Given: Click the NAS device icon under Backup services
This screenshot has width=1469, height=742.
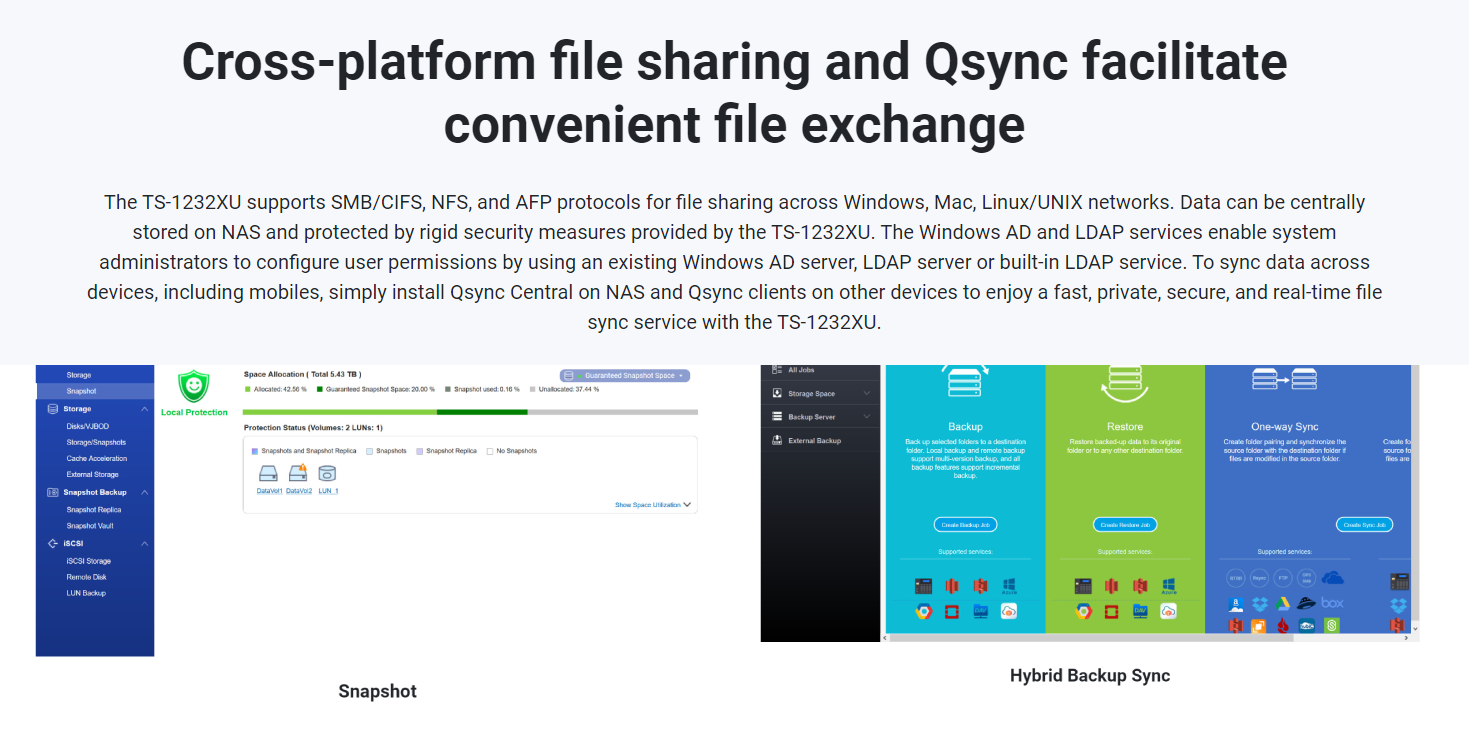Looking at the screenshot, I should 923,586.
